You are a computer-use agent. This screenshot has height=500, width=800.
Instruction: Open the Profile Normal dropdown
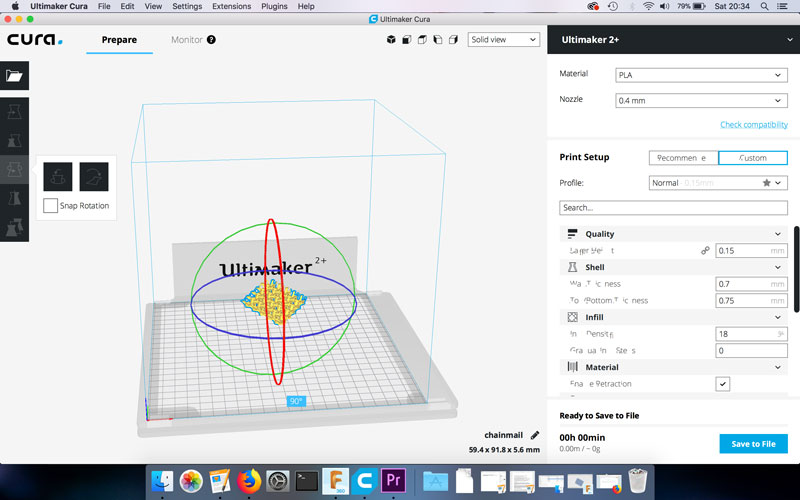pos(718,183)
